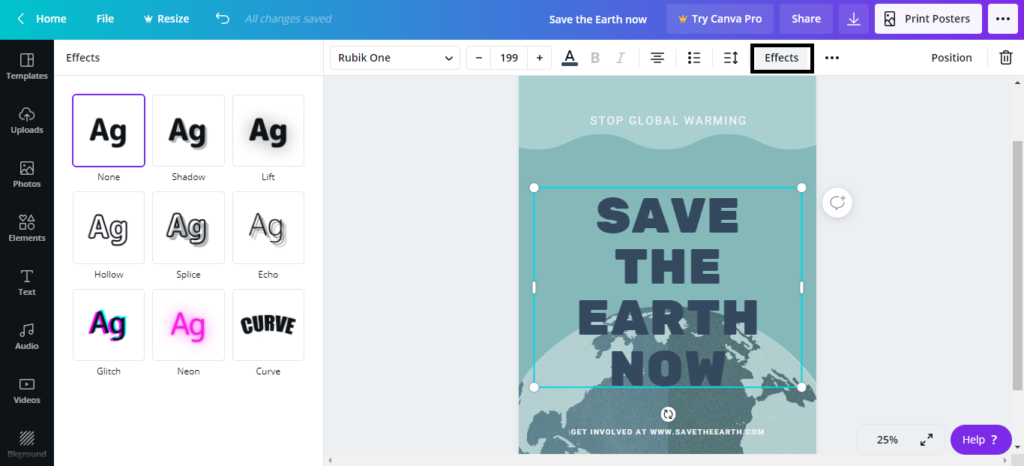This screenshot has height=466, width=1024.
Task: Open the File menu
Action: pyautogui.click(x=105, y=19)
